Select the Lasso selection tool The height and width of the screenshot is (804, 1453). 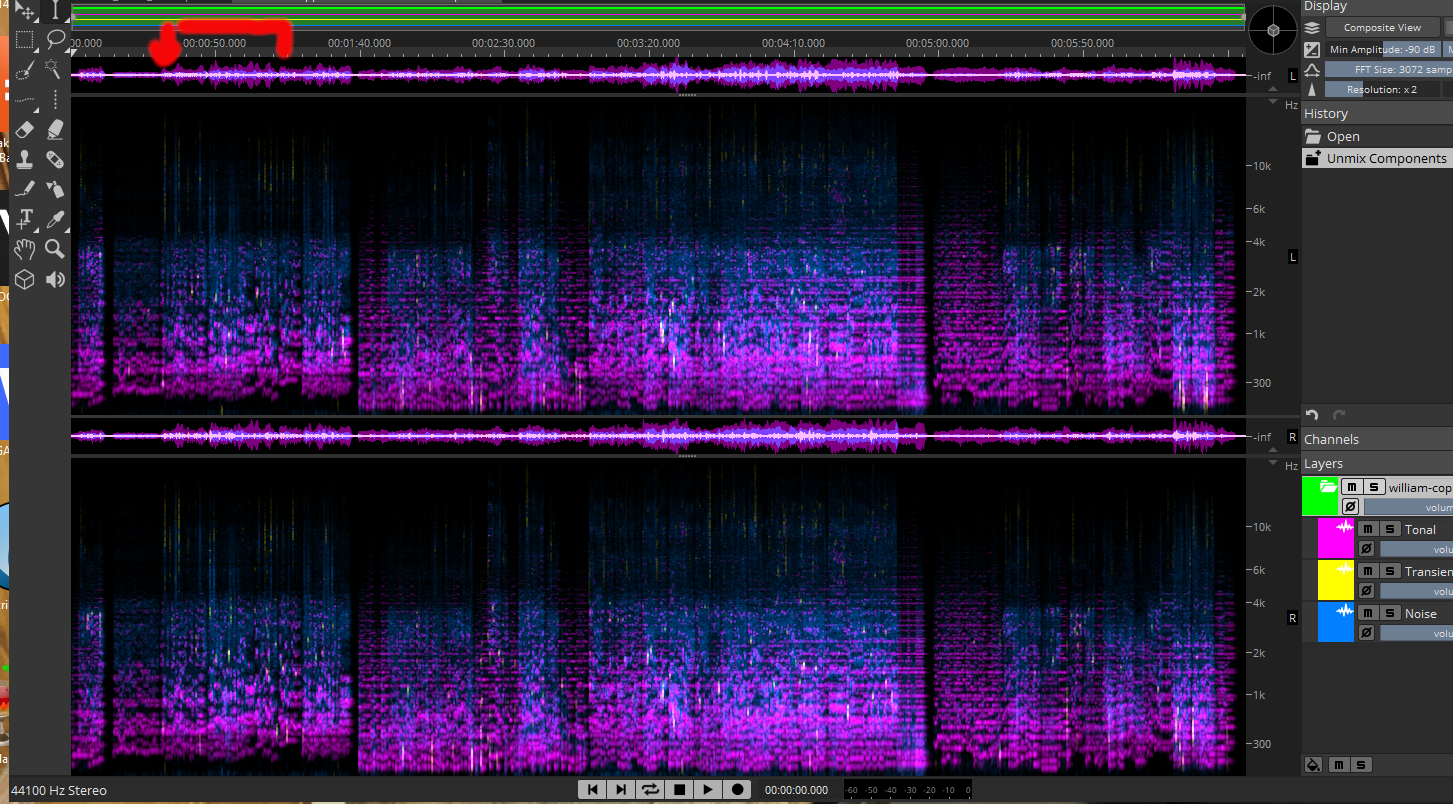pyautogui.click(x=55, y=40)
